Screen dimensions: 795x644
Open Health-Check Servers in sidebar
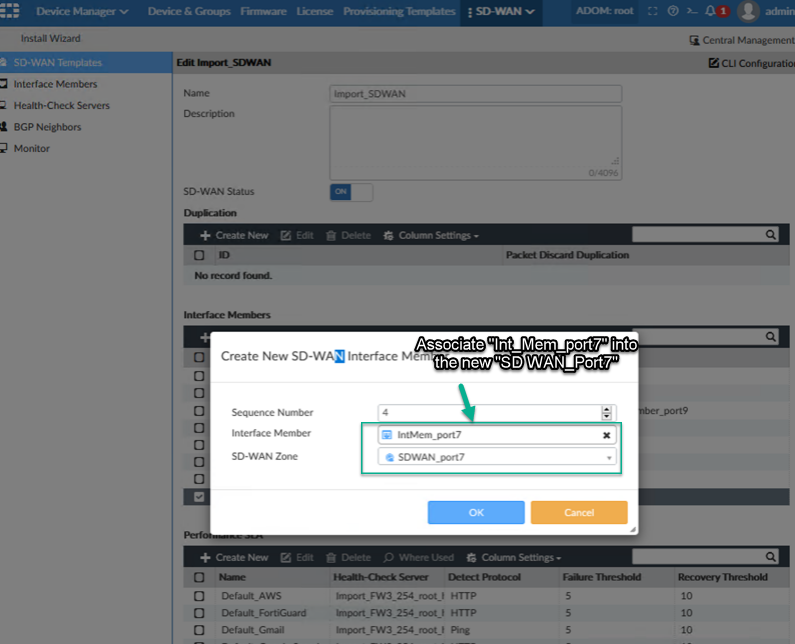[61, 105]
